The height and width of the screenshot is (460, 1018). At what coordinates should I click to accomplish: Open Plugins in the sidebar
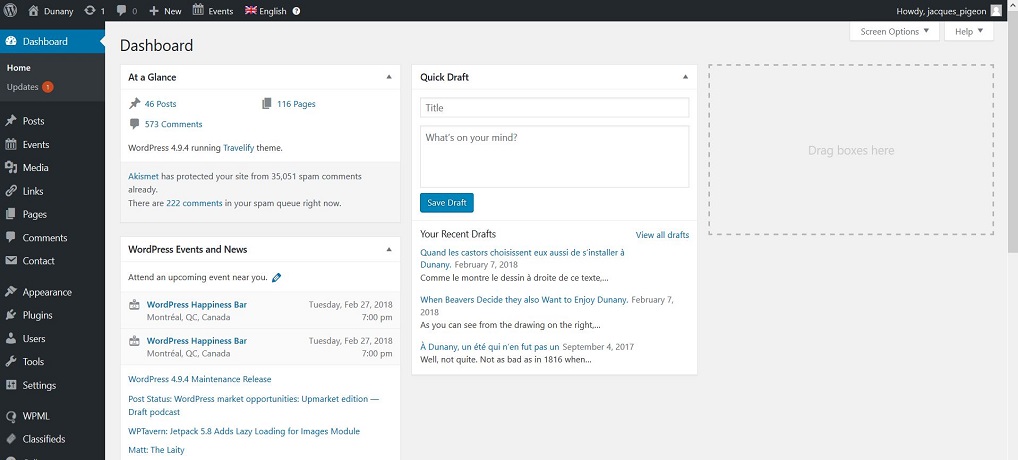[37, 315]
